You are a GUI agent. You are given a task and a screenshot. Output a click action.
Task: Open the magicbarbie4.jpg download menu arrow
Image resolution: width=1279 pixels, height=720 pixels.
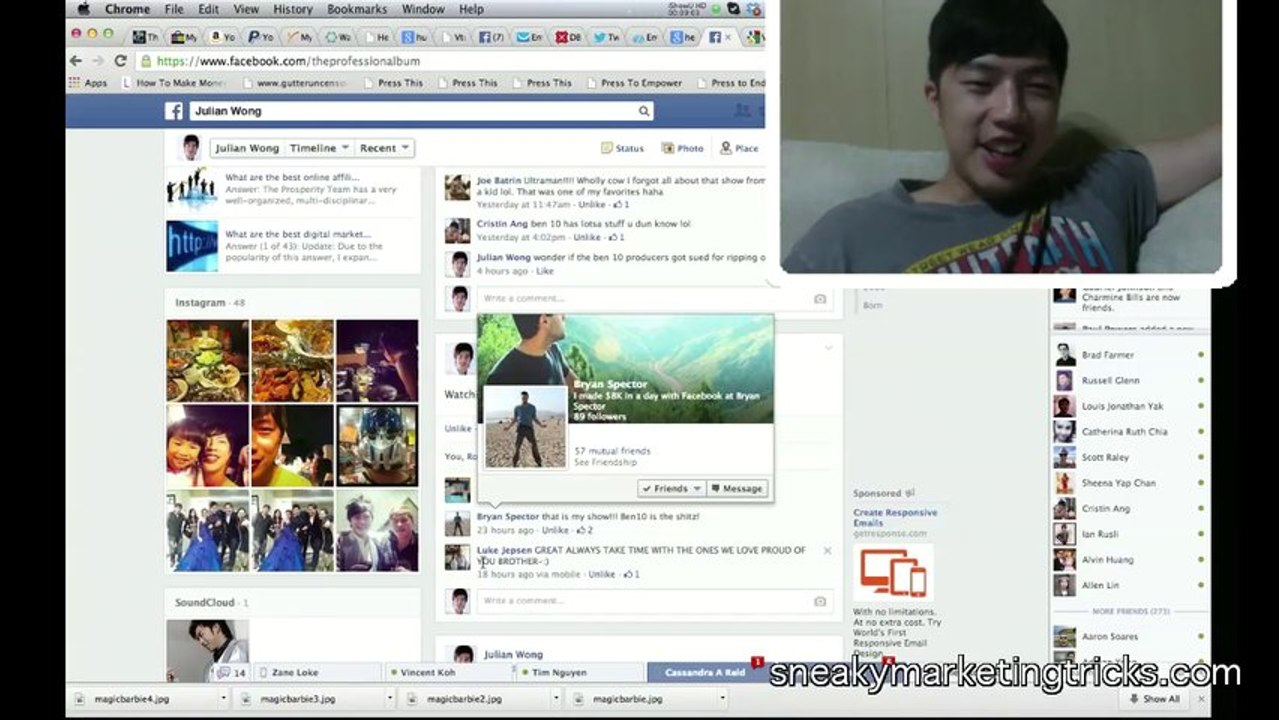(223, 699)
